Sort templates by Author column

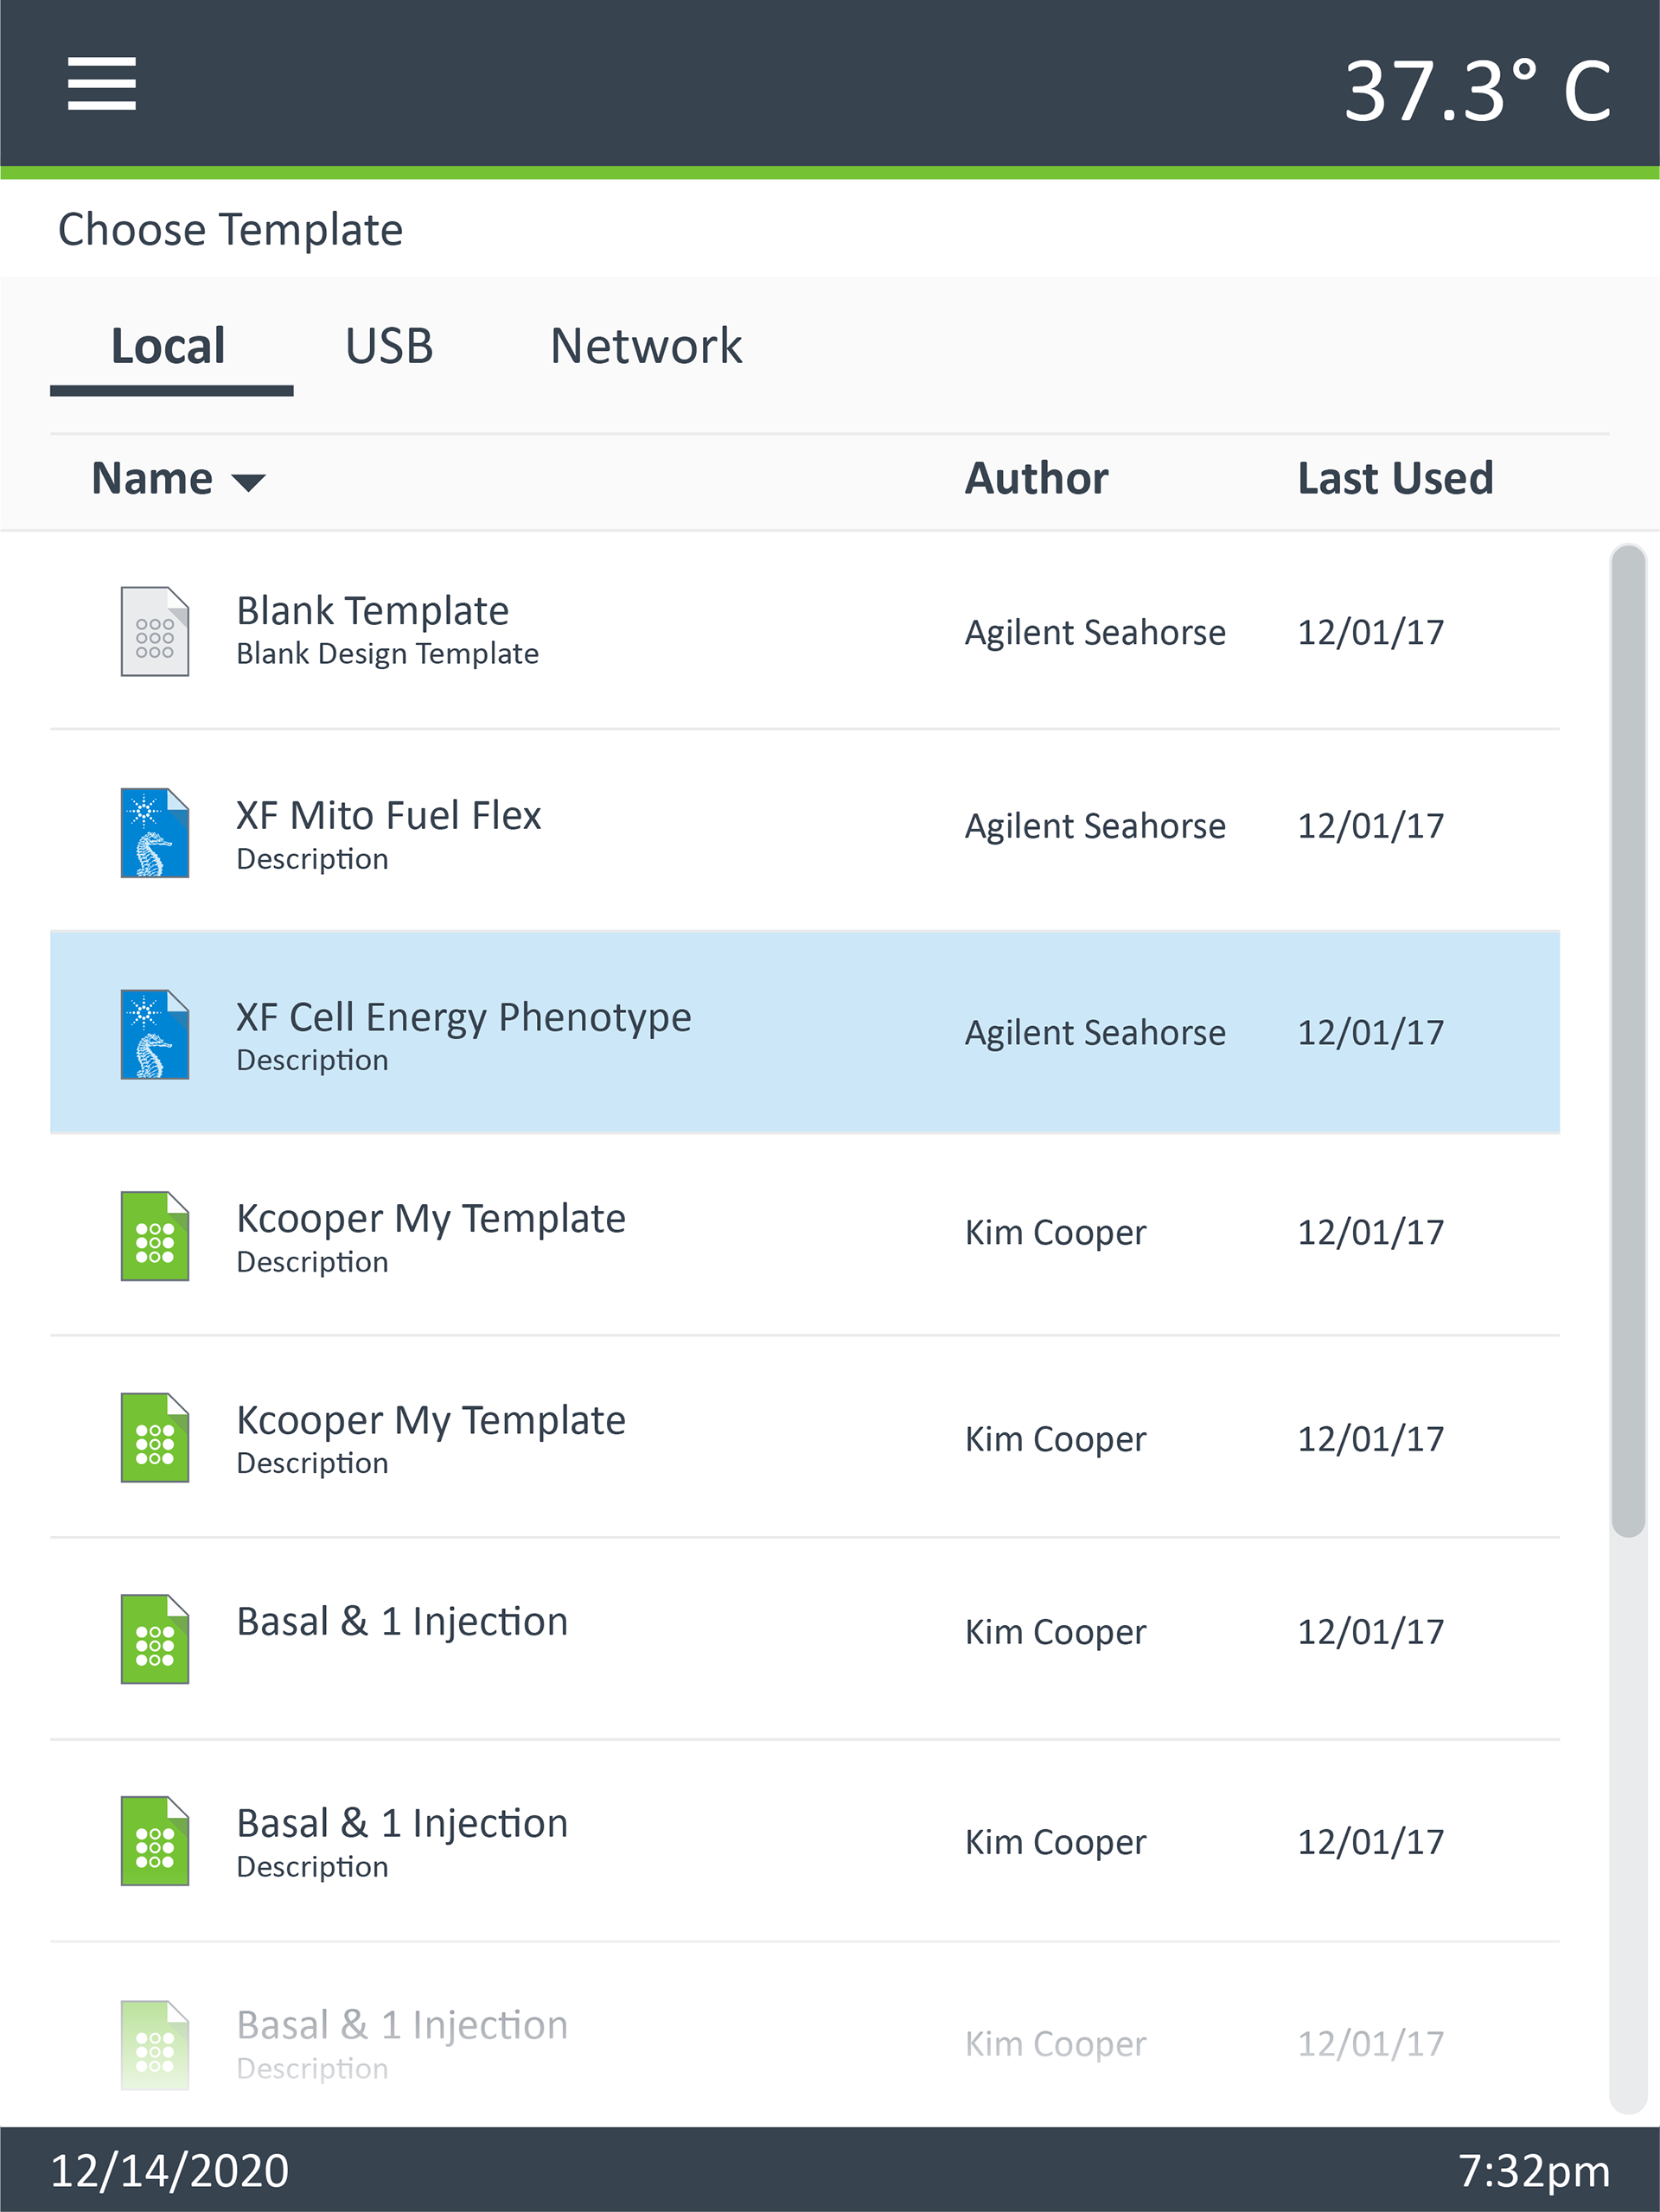coord(1036,478)
